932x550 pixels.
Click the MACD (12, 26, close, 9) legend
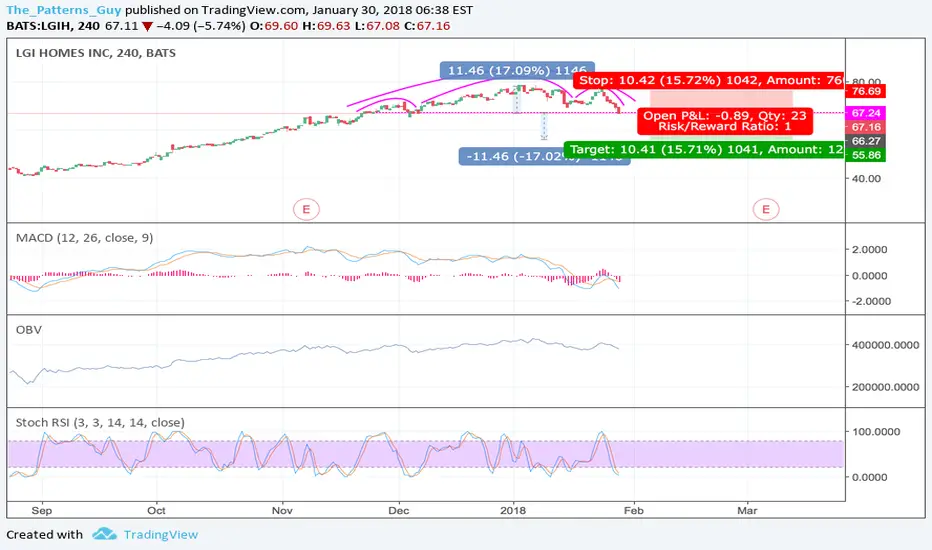pyautogui.click(x=84, y=238)
